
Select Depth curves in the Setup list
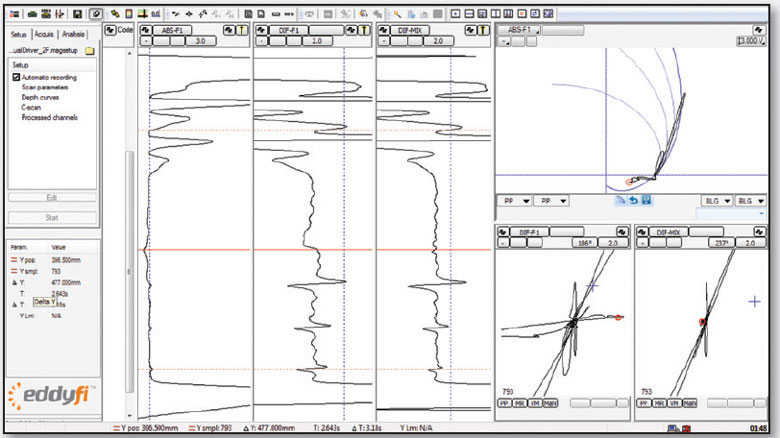point(42,97)
